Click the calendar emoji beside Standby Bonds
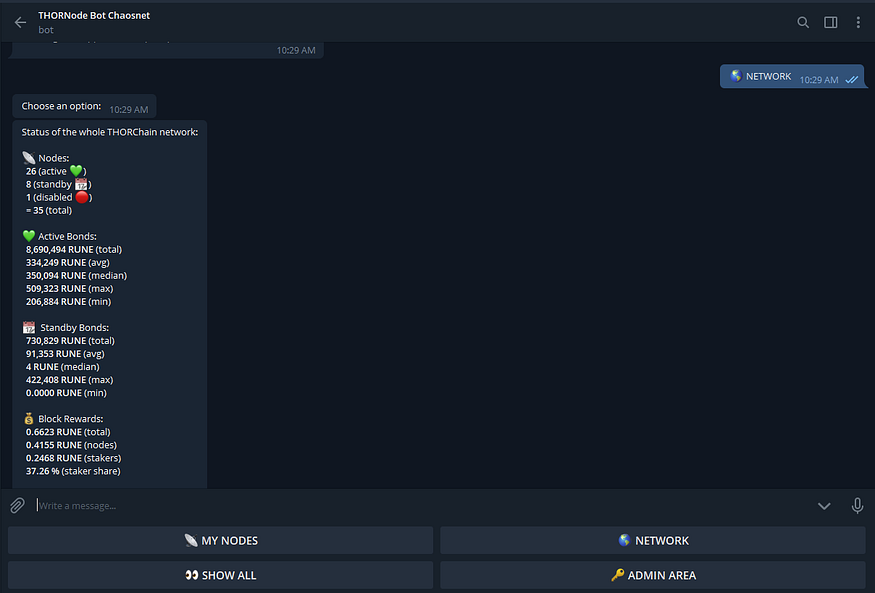Viewport: 875px width, 593px height. tap(29, 327)
